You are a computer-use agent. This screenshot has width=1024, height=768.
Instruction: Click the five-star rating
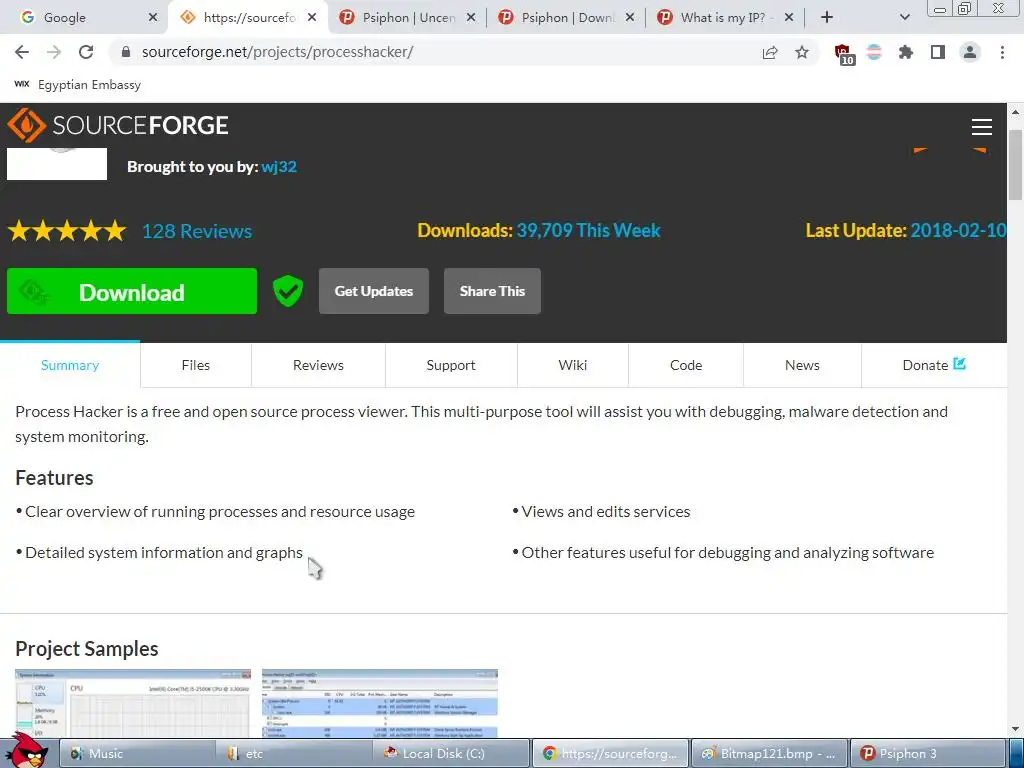coord(67,231)
